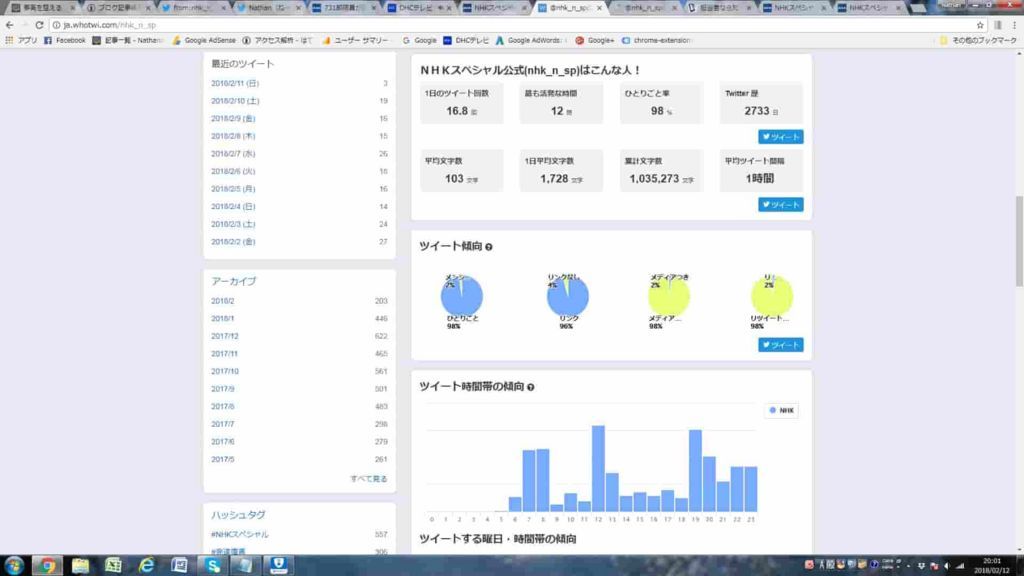Click the リツイート 98% yellow pie chart
1024x576 pixels.
click(771, 296)
